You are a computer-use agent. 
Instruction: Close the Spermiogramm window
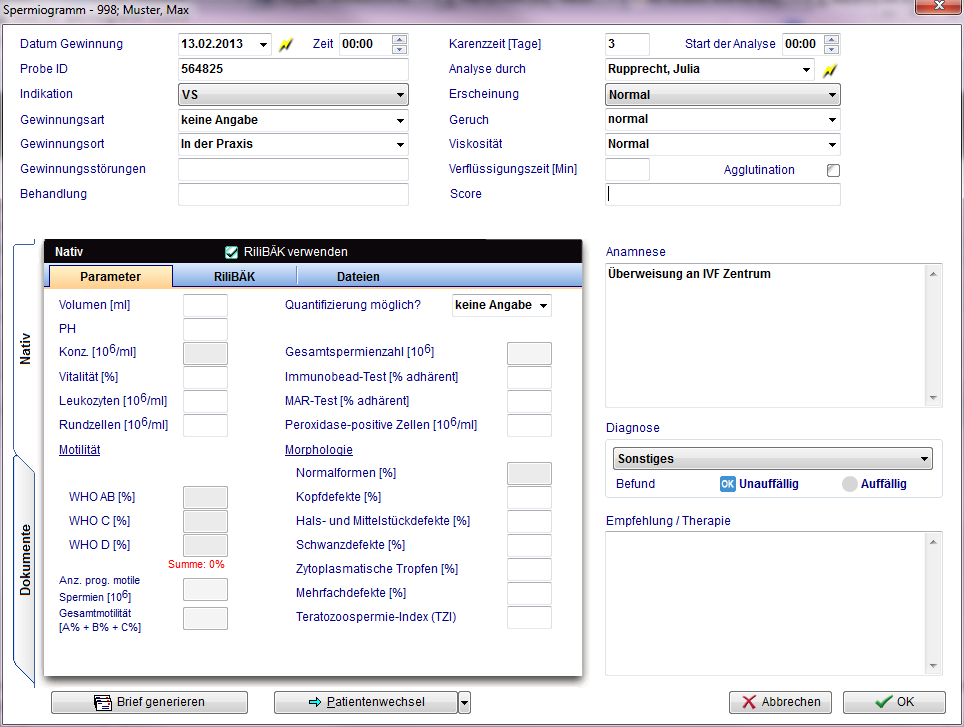point(939,6)
